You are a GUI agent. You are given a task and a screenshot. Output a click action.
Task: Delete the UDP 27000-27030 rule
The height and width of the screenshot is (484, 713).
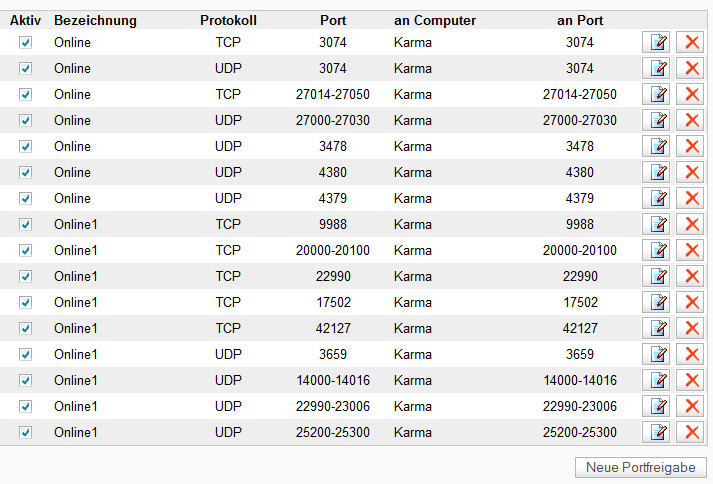click(x=690, y=120)
